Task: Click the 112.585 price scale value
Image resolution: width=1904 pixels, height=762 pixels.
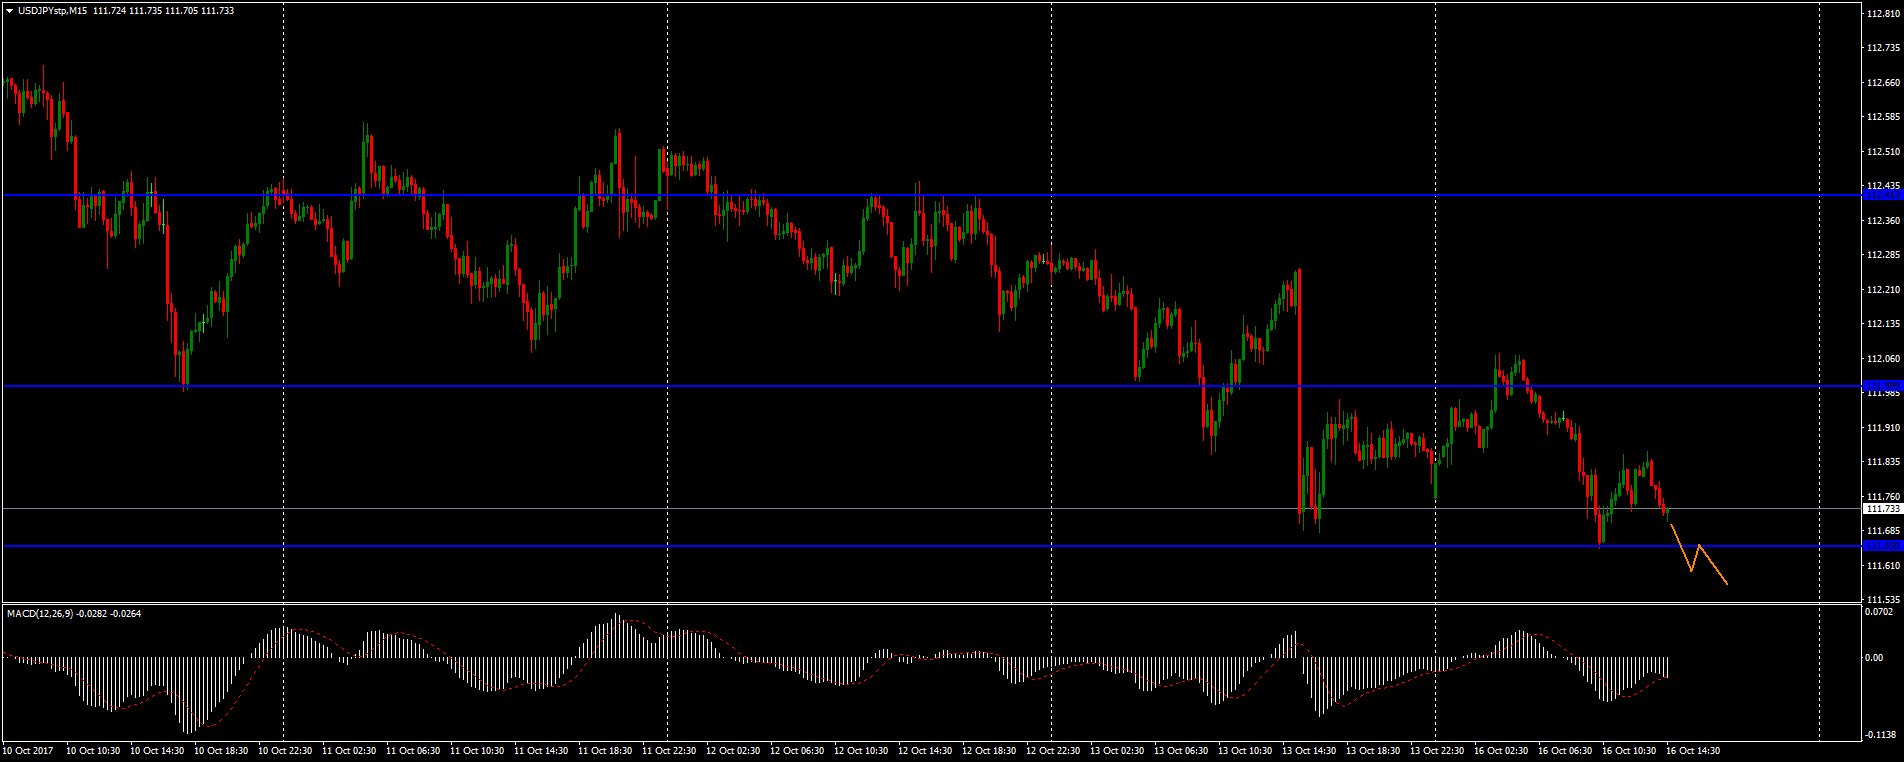Action: [x=1882, y=117]
